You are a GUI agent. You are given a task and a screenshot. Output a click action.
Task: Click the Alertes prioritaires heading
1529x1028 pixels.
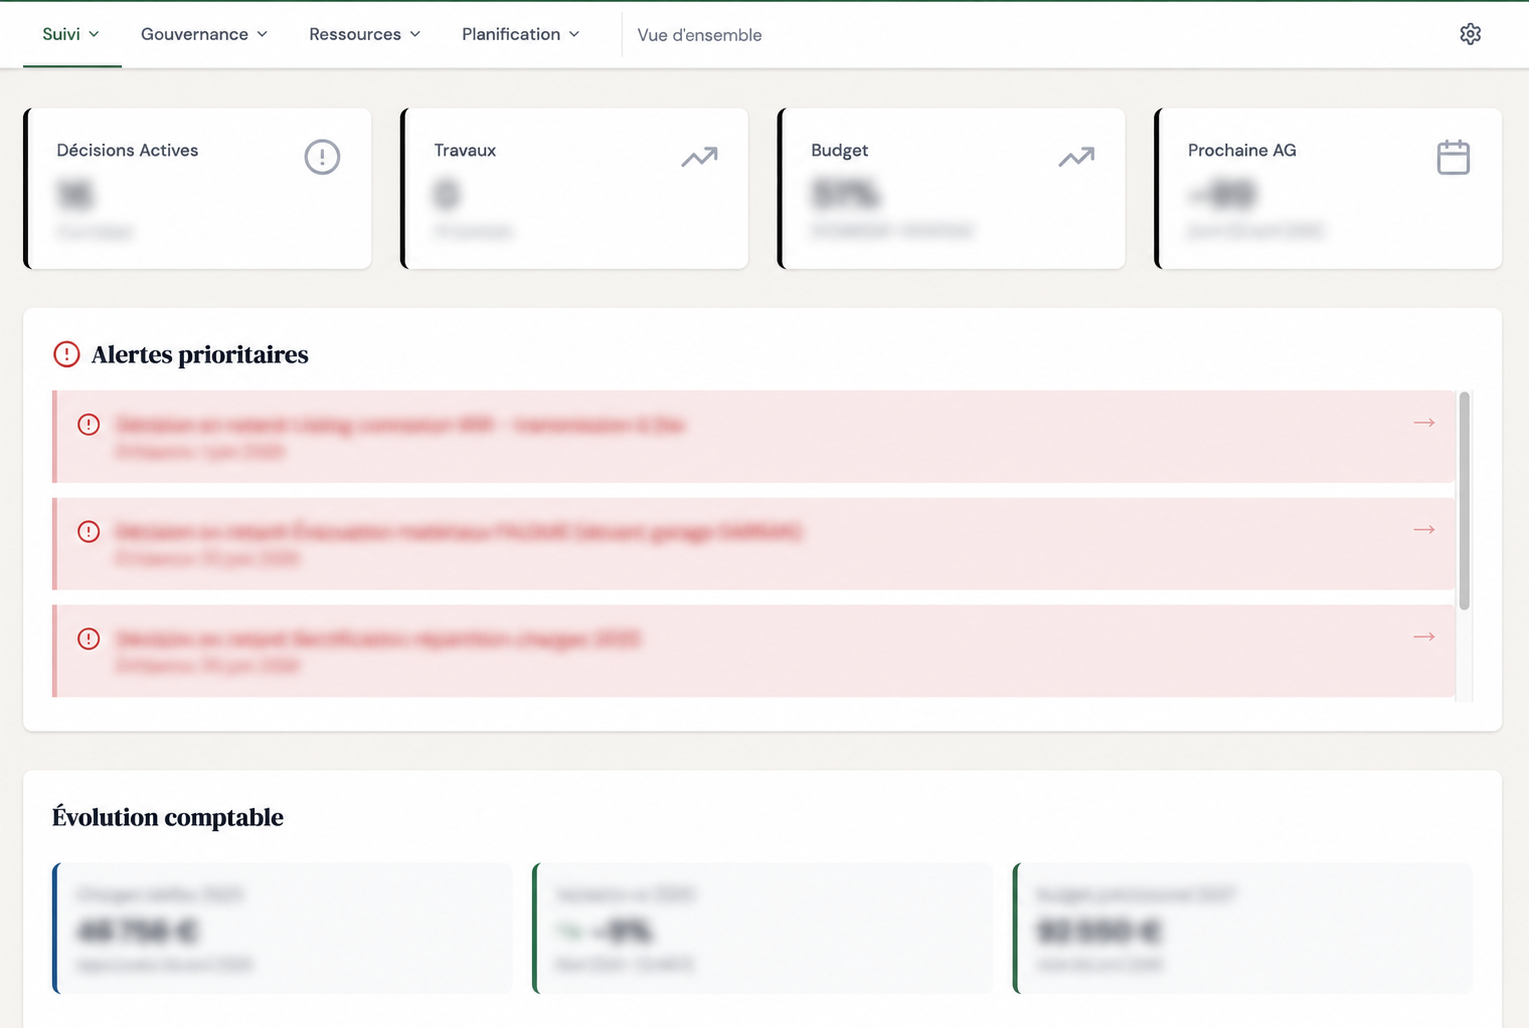coord(200,355)
